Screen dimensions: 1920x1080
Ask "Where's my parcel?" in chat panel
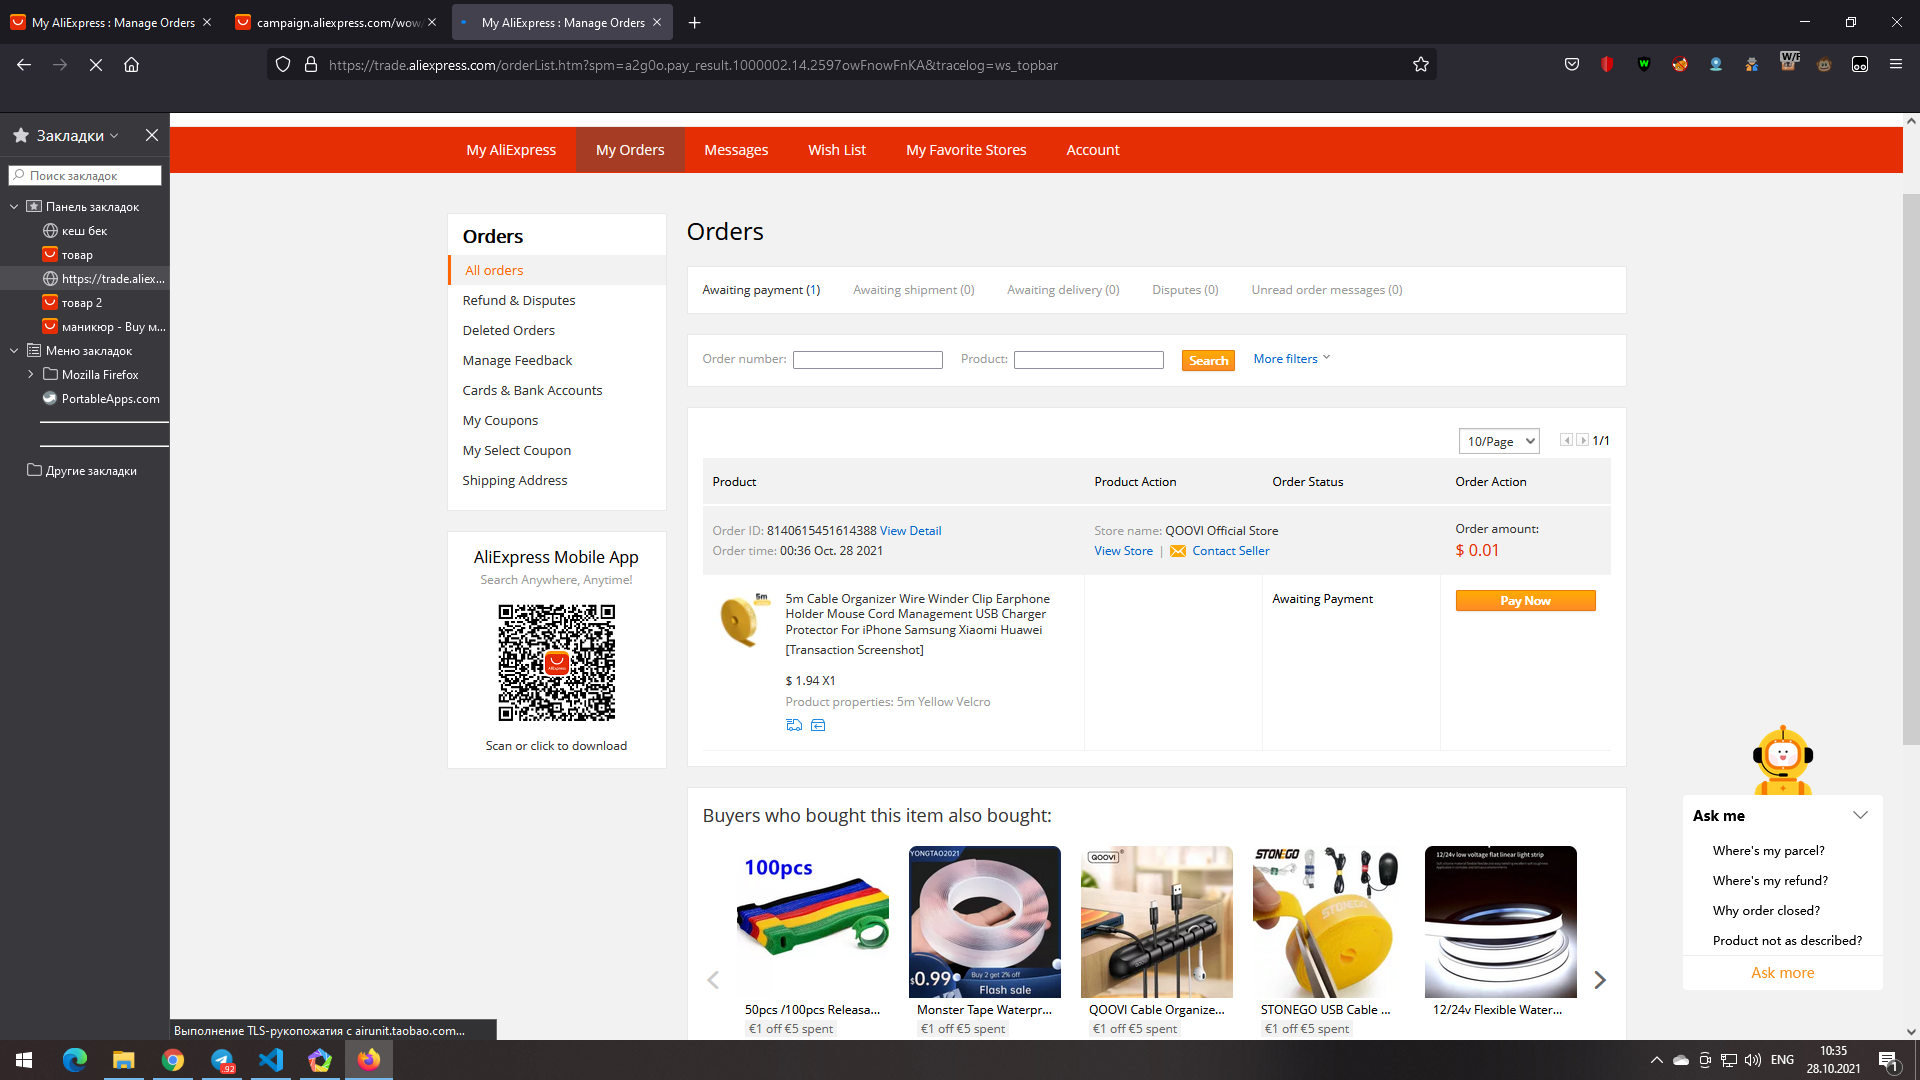(x=1768, y=851)
